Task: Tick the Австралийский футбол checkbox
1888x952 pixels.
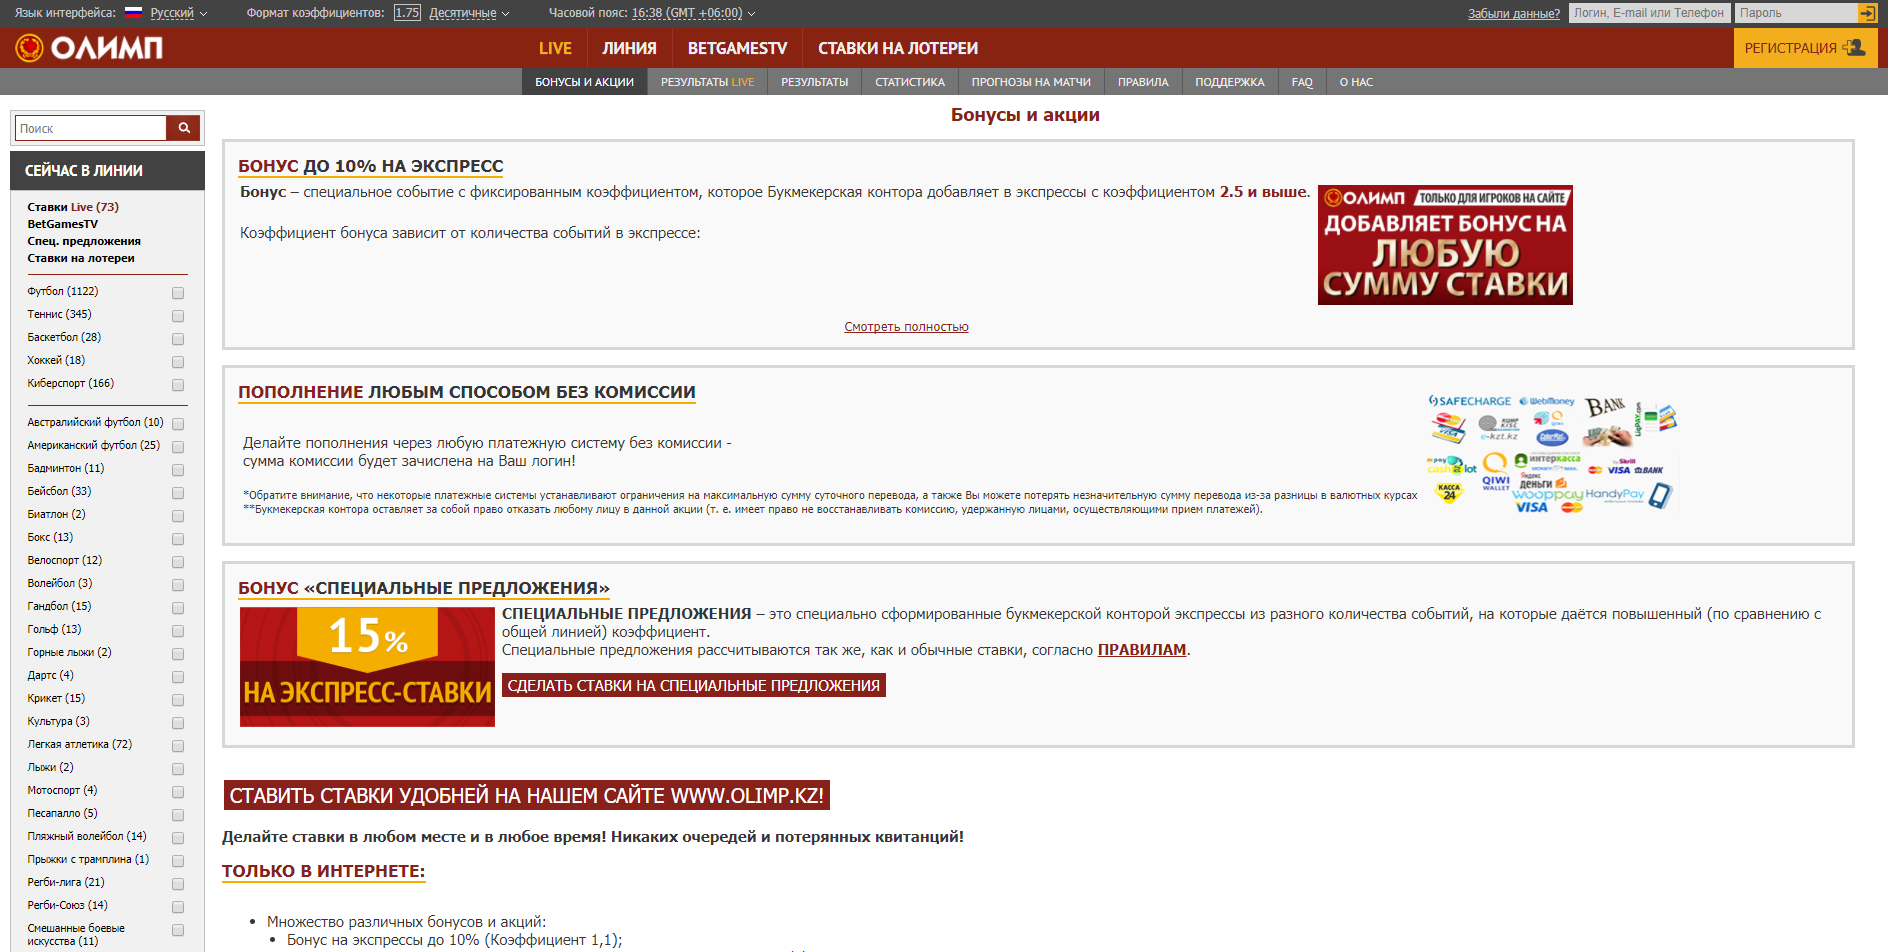Action: point(178,424)
